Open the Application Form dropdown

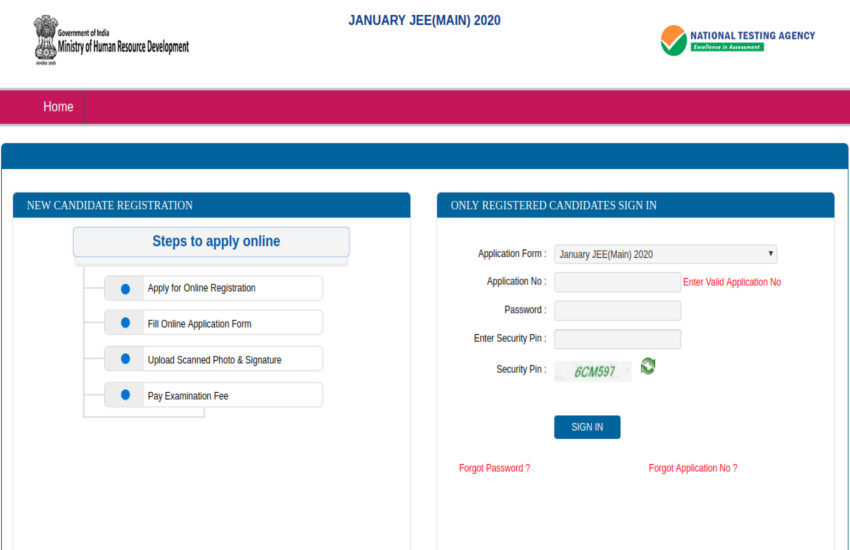665,254
